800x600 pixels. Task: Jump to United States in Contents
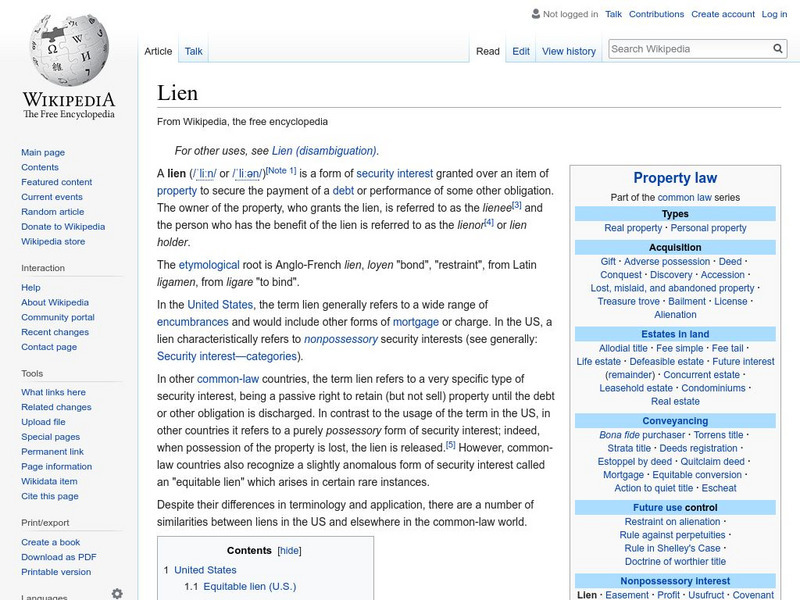(x=205, y=570)
